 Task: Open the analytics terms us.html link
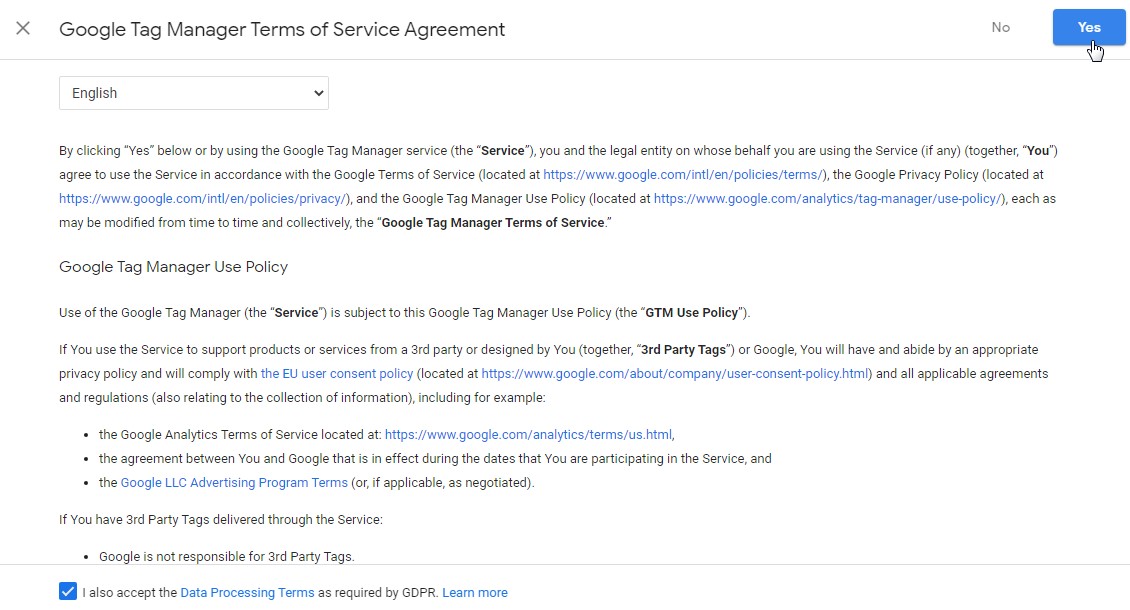(x=528, y=435)
